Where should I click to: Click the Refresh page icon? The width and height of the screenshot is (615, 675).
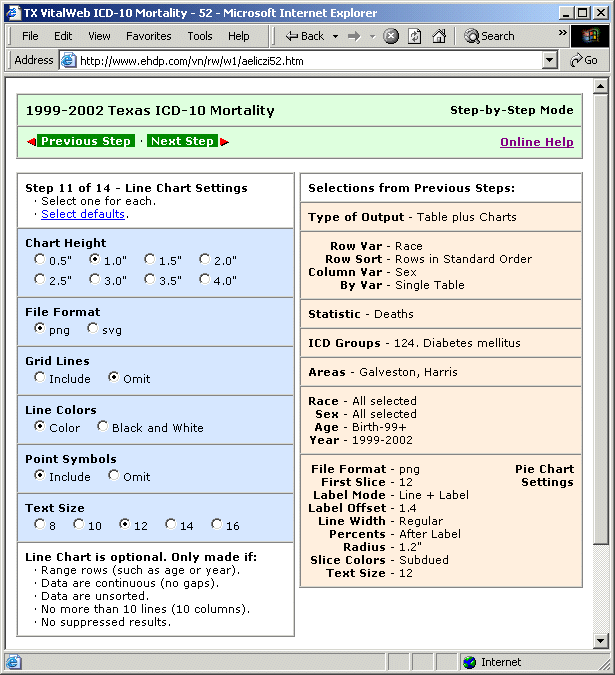coord(414,36)
